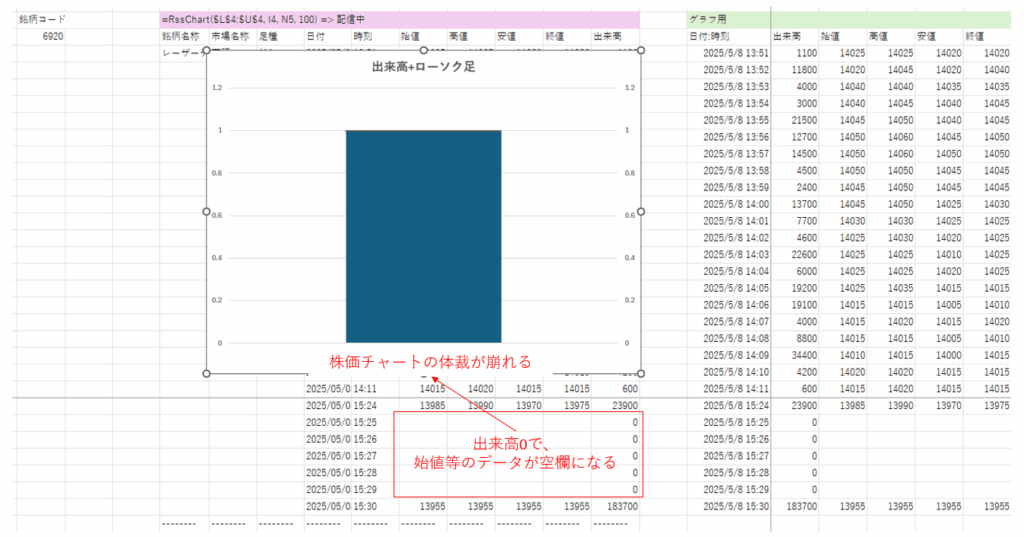Click the blue bar in the chart
Viewport: 1024px width, 537px height.
[423, 236]
